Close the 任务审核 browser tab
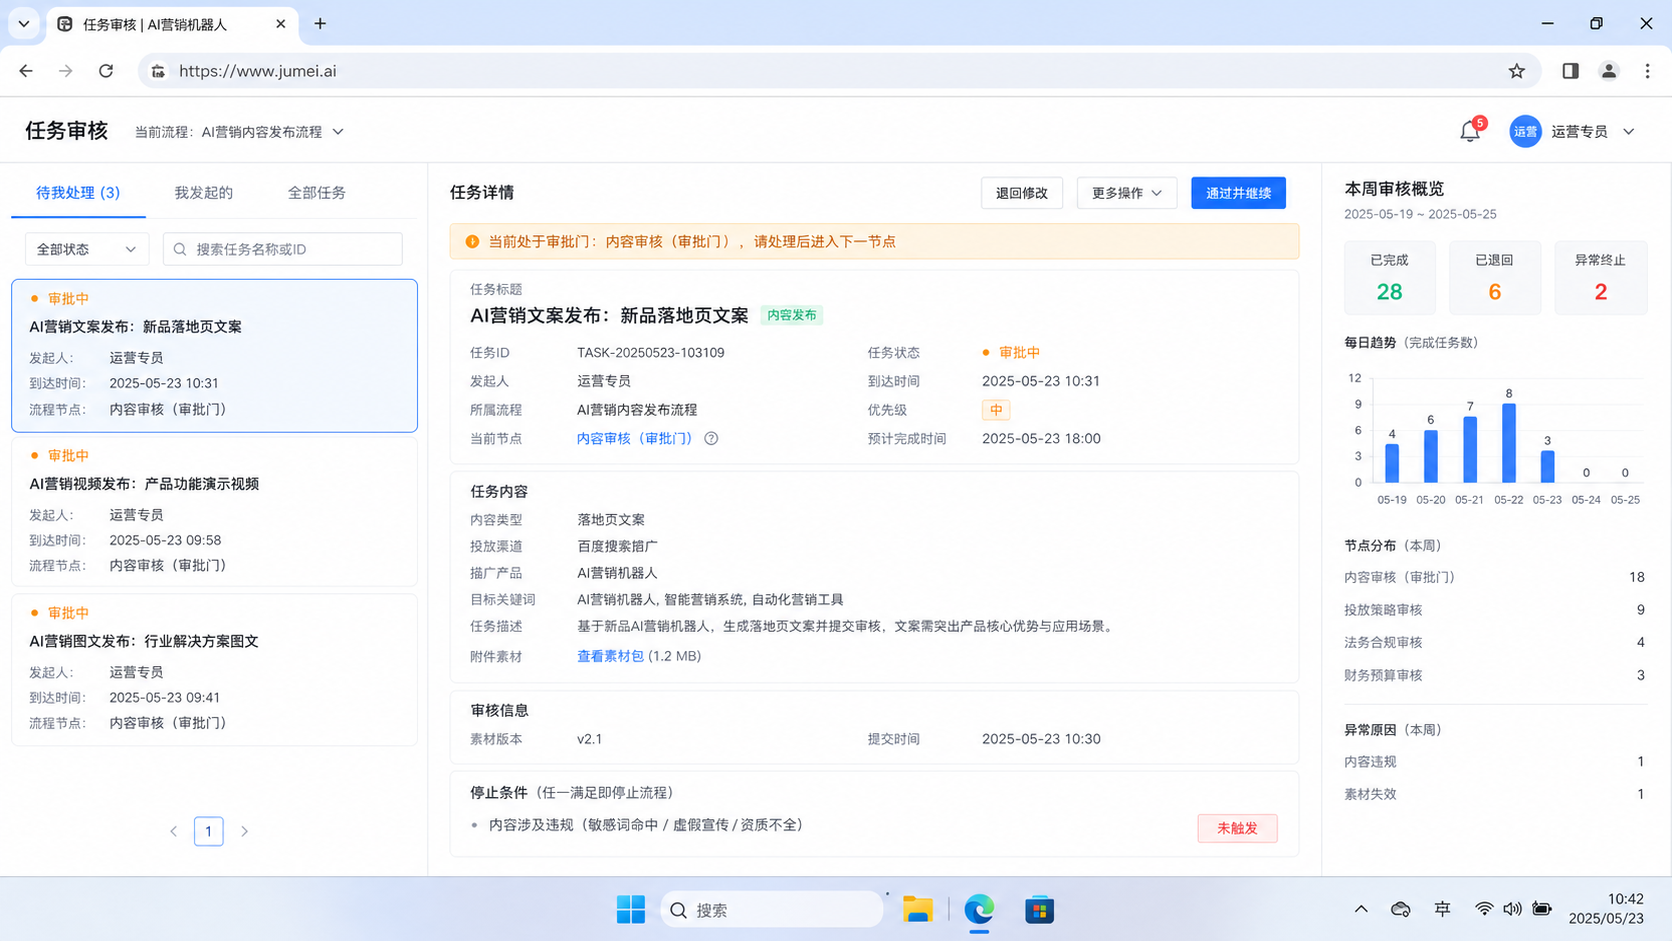Image resolution: width=1672 pixels, height=941 pixels. point(281,24)
